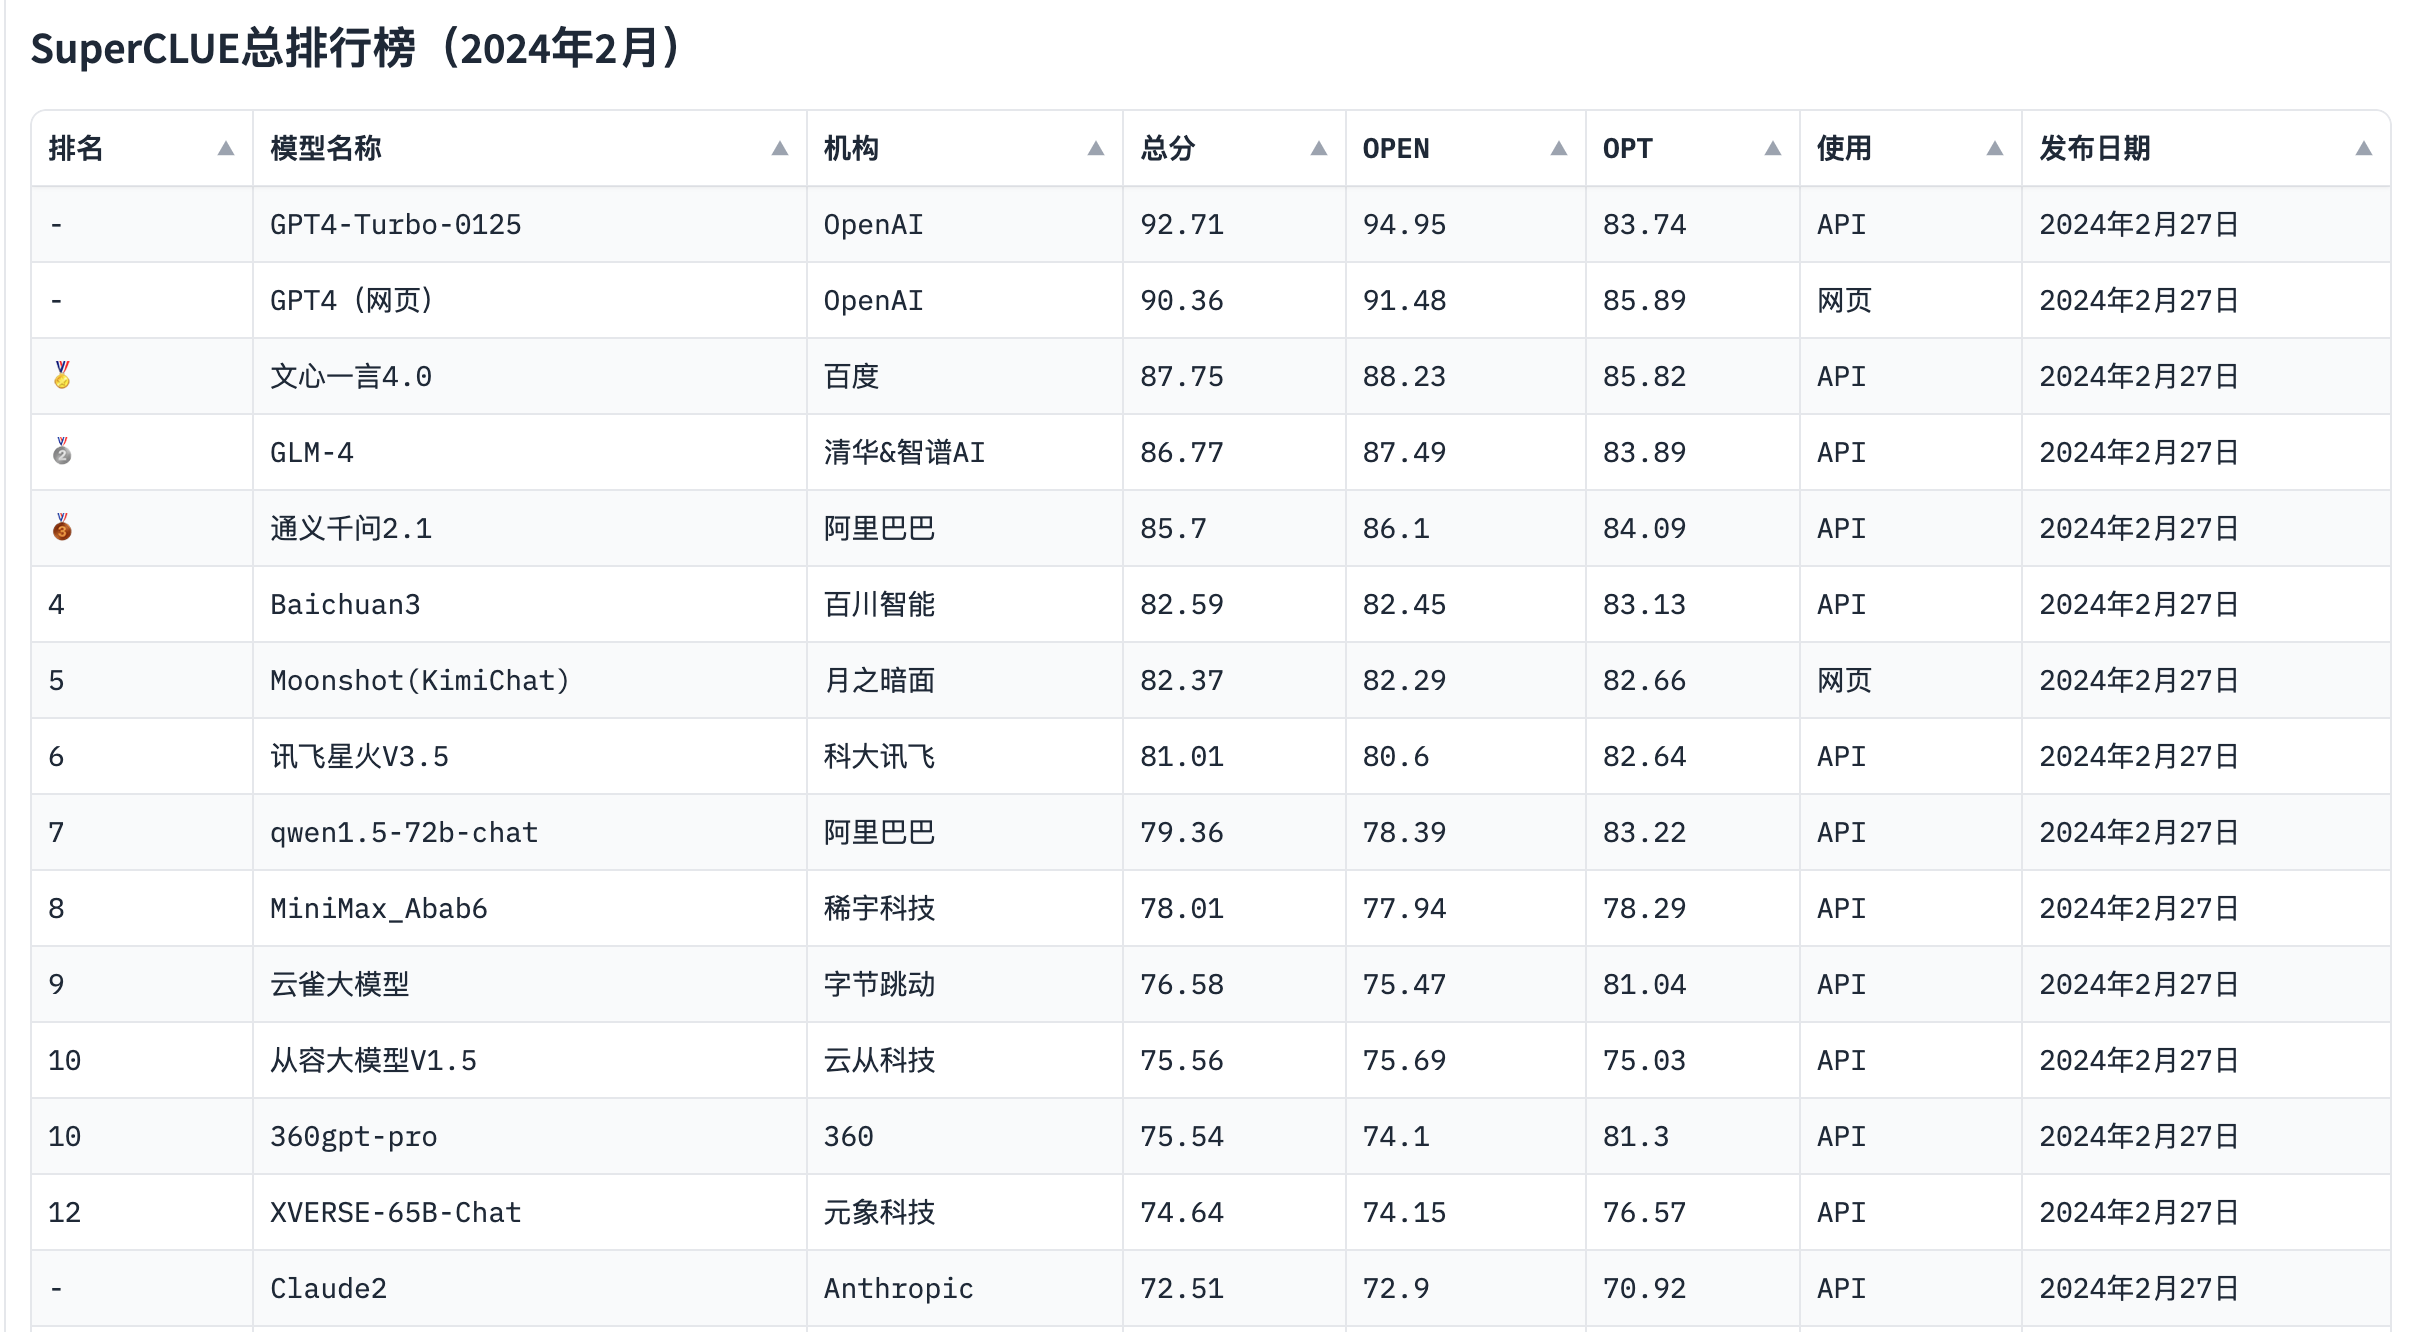The image size is (2414, 1332).
Task: Sort by 发布日期 column arrow
Action: pyautogui.click(x=2364, y=149)
